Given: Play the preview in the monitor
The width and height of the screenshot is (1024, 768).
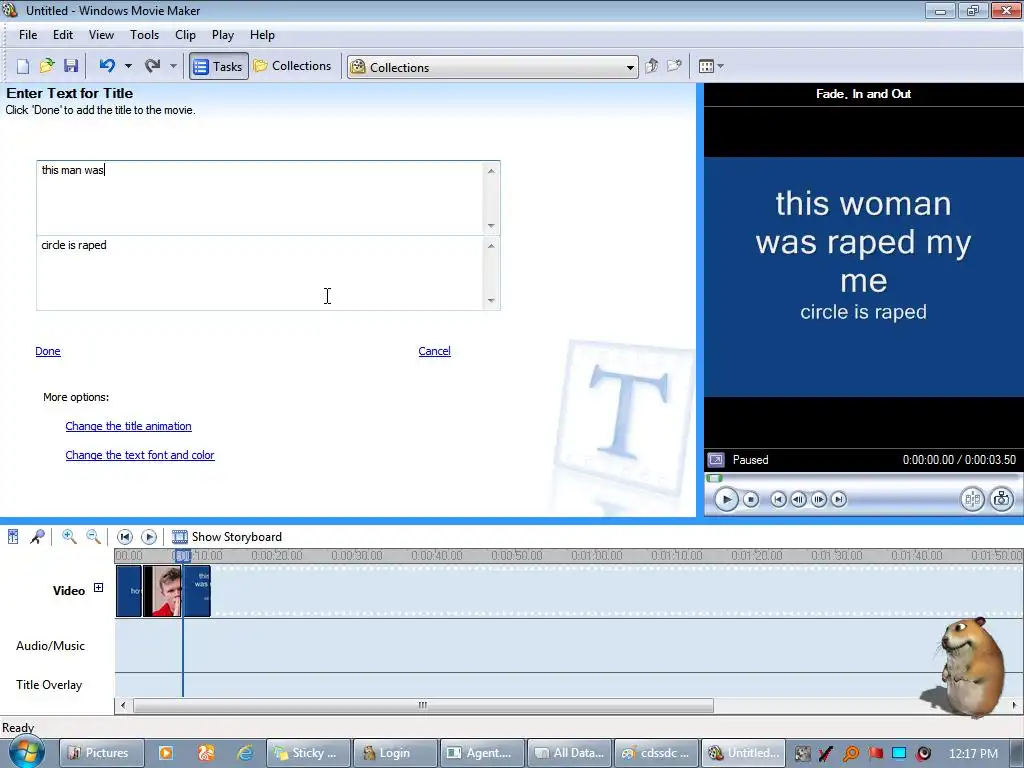Looking at the screenshot, I should pyautogui.click(x=726, y=500).
